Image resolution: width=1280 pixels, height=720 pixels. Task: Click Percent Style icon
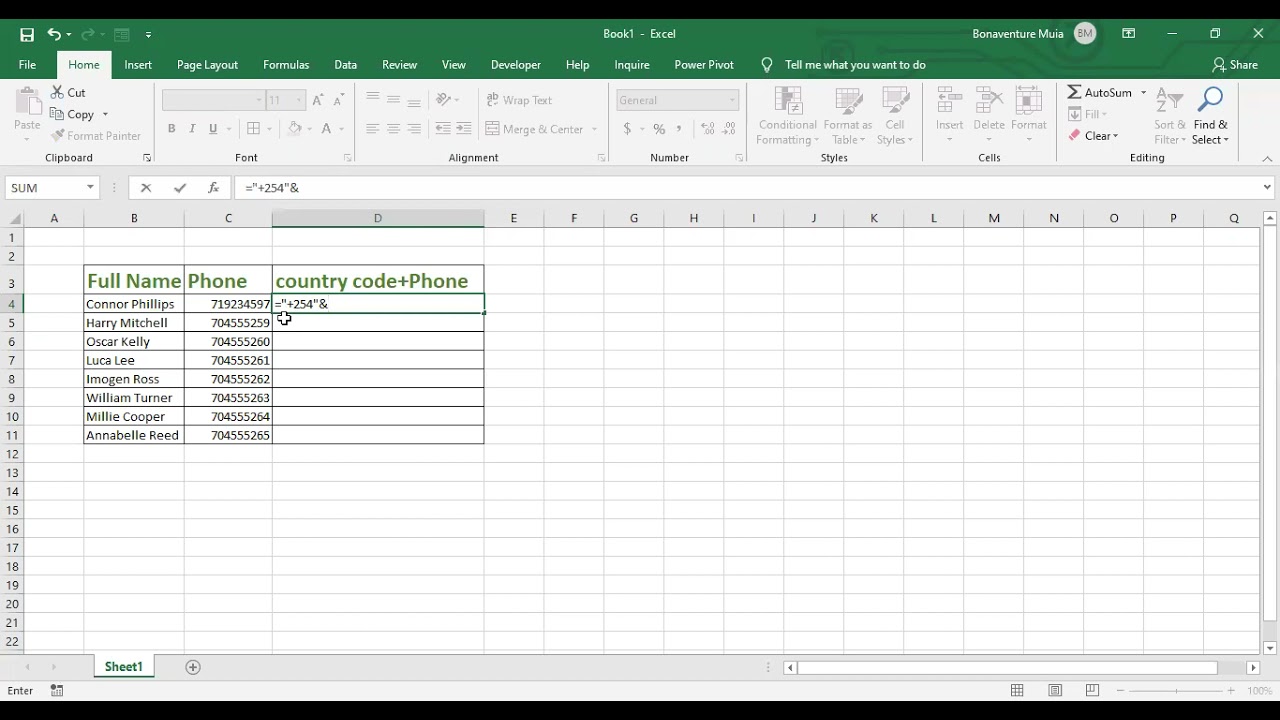(x=659, y=129)
